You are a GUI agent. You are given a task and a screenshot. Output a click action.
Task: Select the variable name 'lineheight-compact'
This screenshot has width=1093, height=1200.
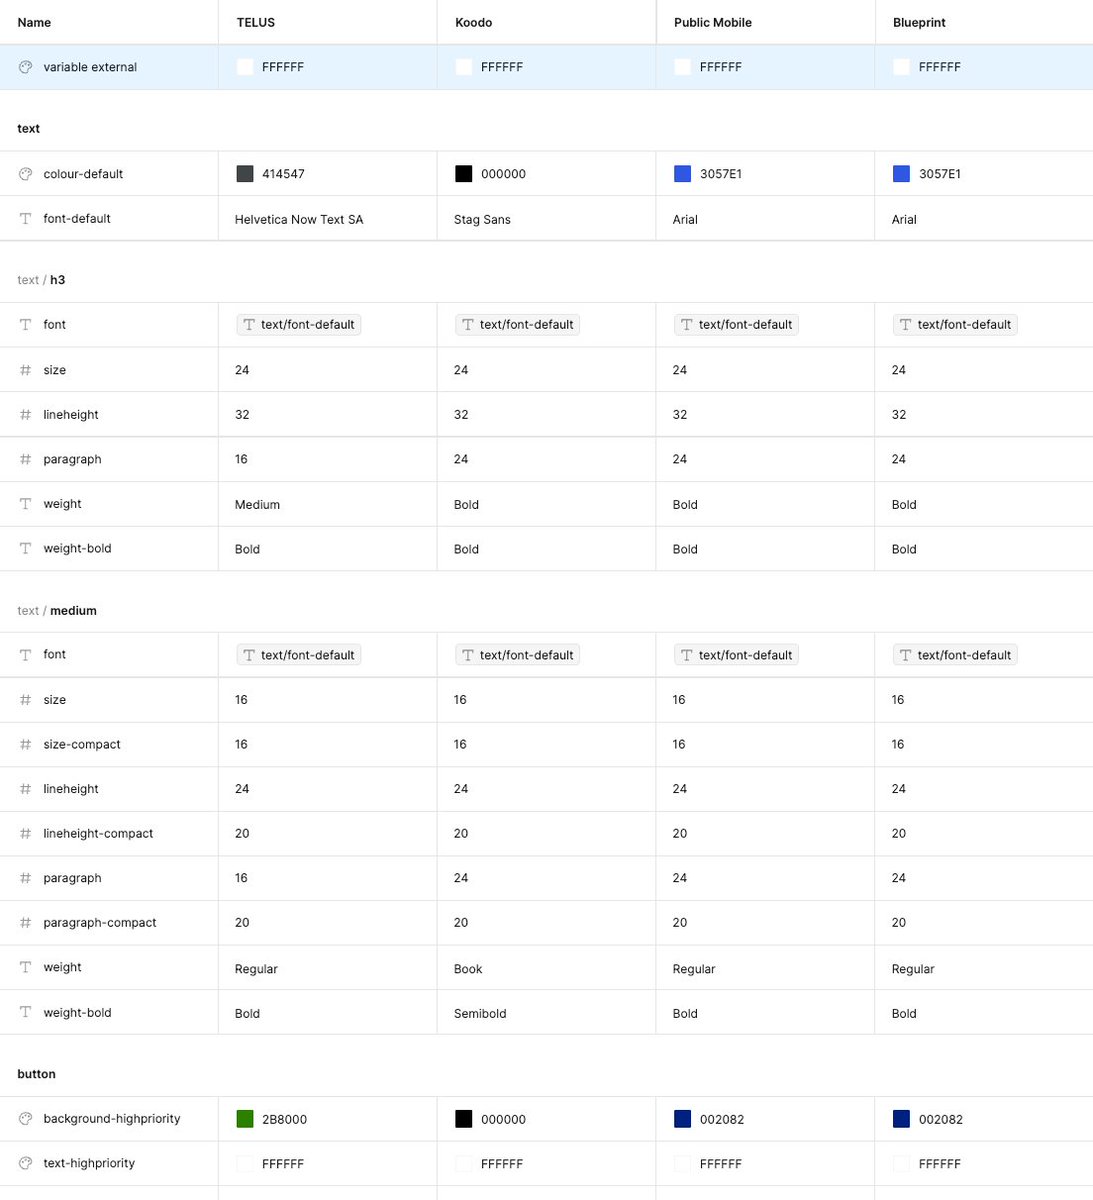click(x=98, y=834)
